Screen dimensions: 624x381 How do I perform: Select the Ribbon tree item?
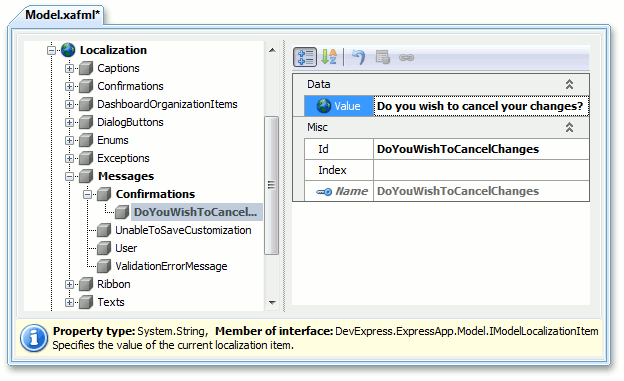pyautogui.click(x=114, y=284)
